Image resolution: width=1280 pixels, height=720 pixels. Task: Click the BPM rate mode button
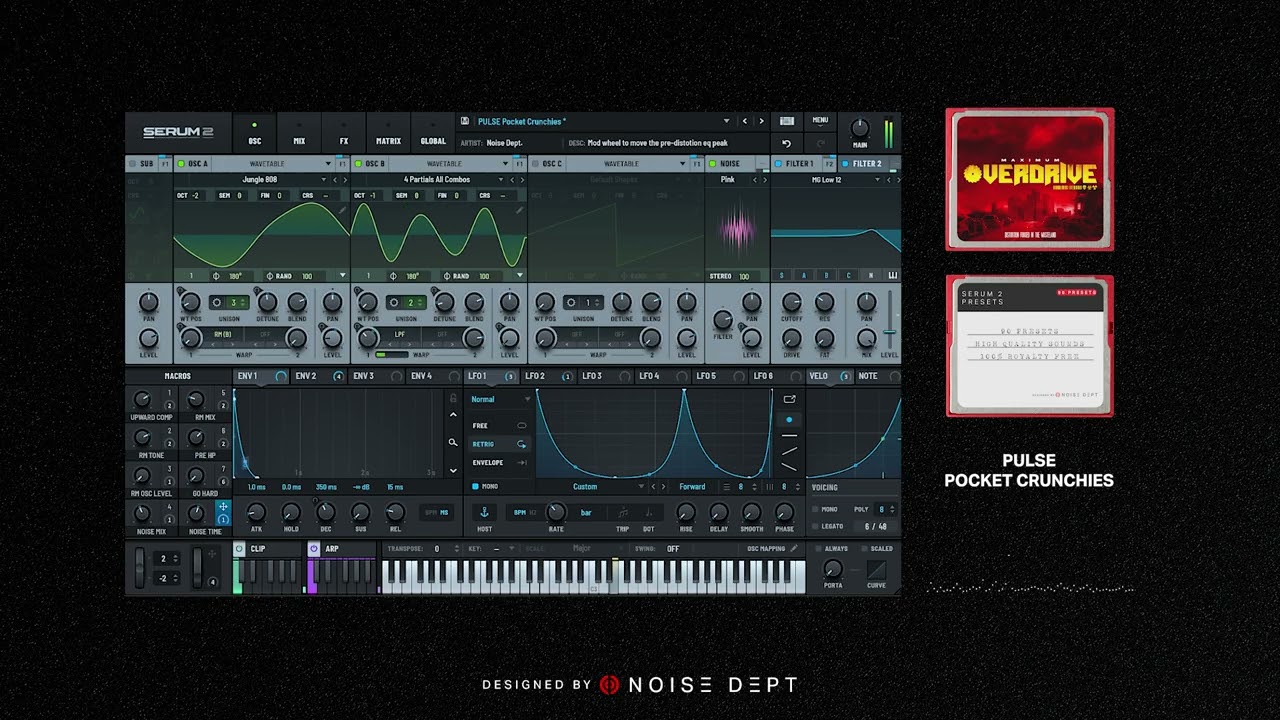(520, 512)
